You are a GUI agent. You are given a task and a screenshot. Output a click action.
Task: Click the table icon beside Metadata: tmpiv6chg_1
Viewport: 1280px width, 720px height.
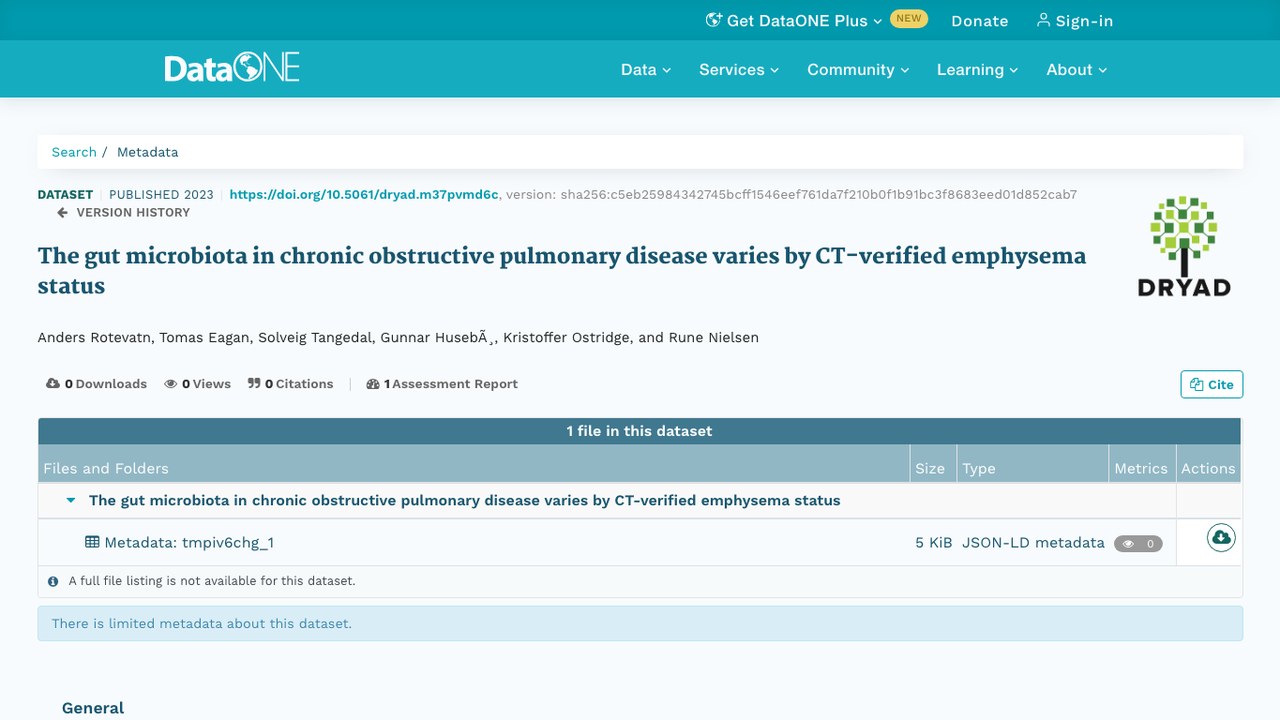point(92,542)
